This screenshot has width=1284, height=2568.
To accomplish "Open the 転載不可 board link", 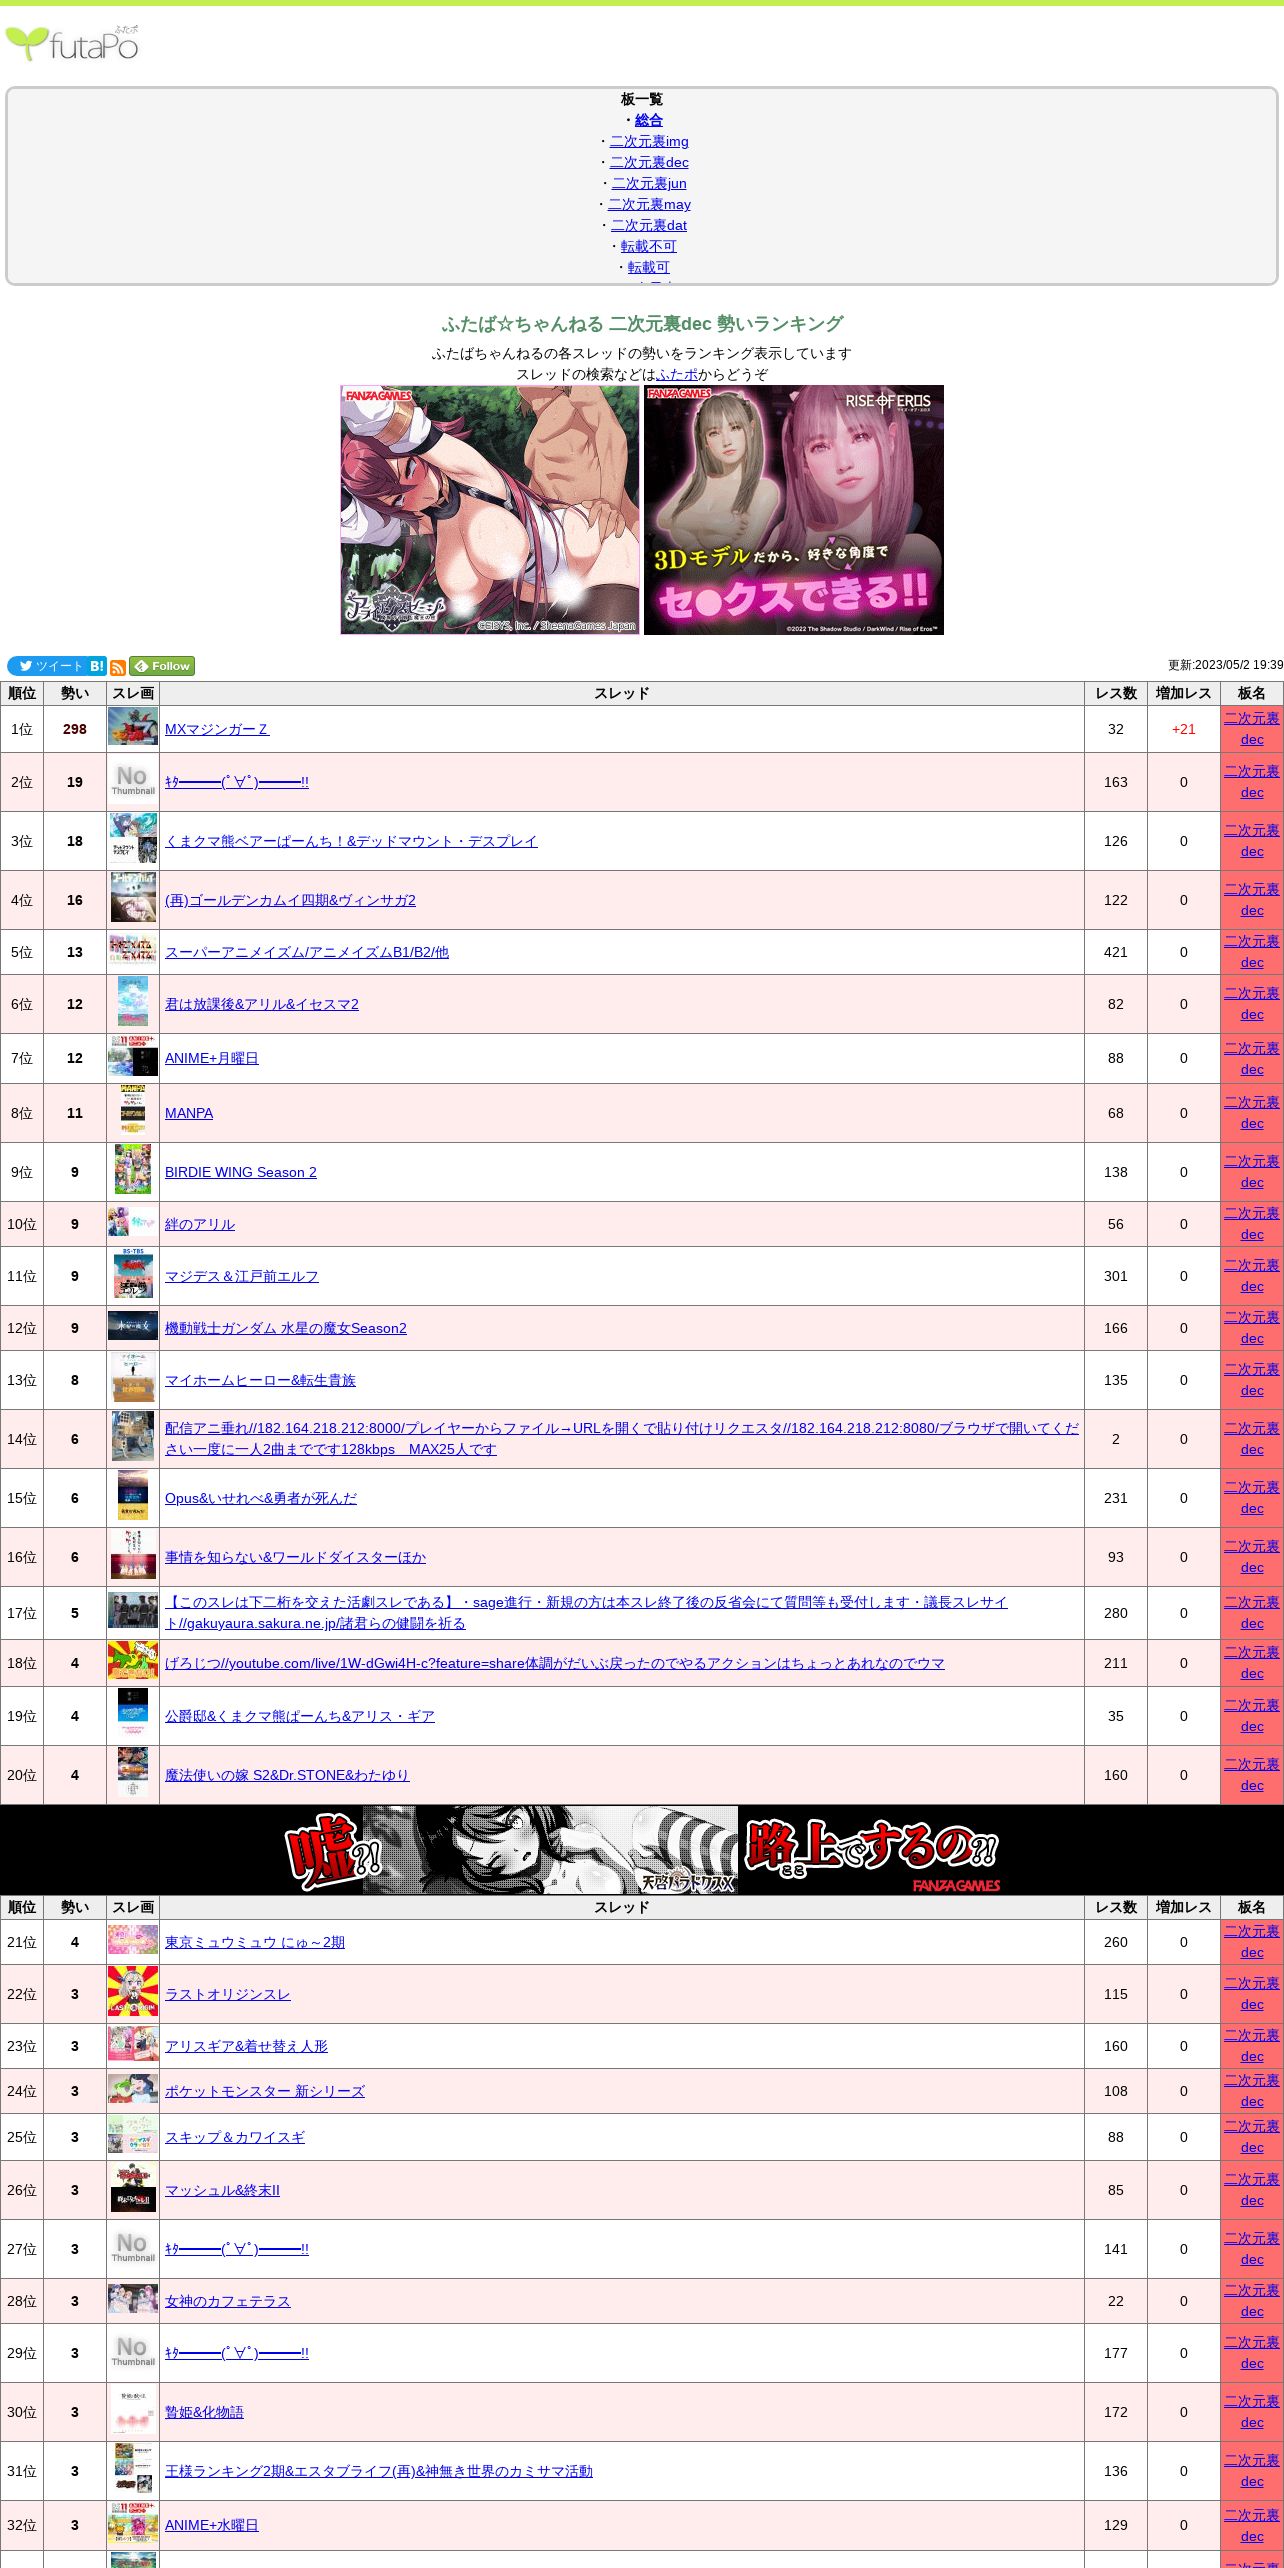I will tap(649, 246).
